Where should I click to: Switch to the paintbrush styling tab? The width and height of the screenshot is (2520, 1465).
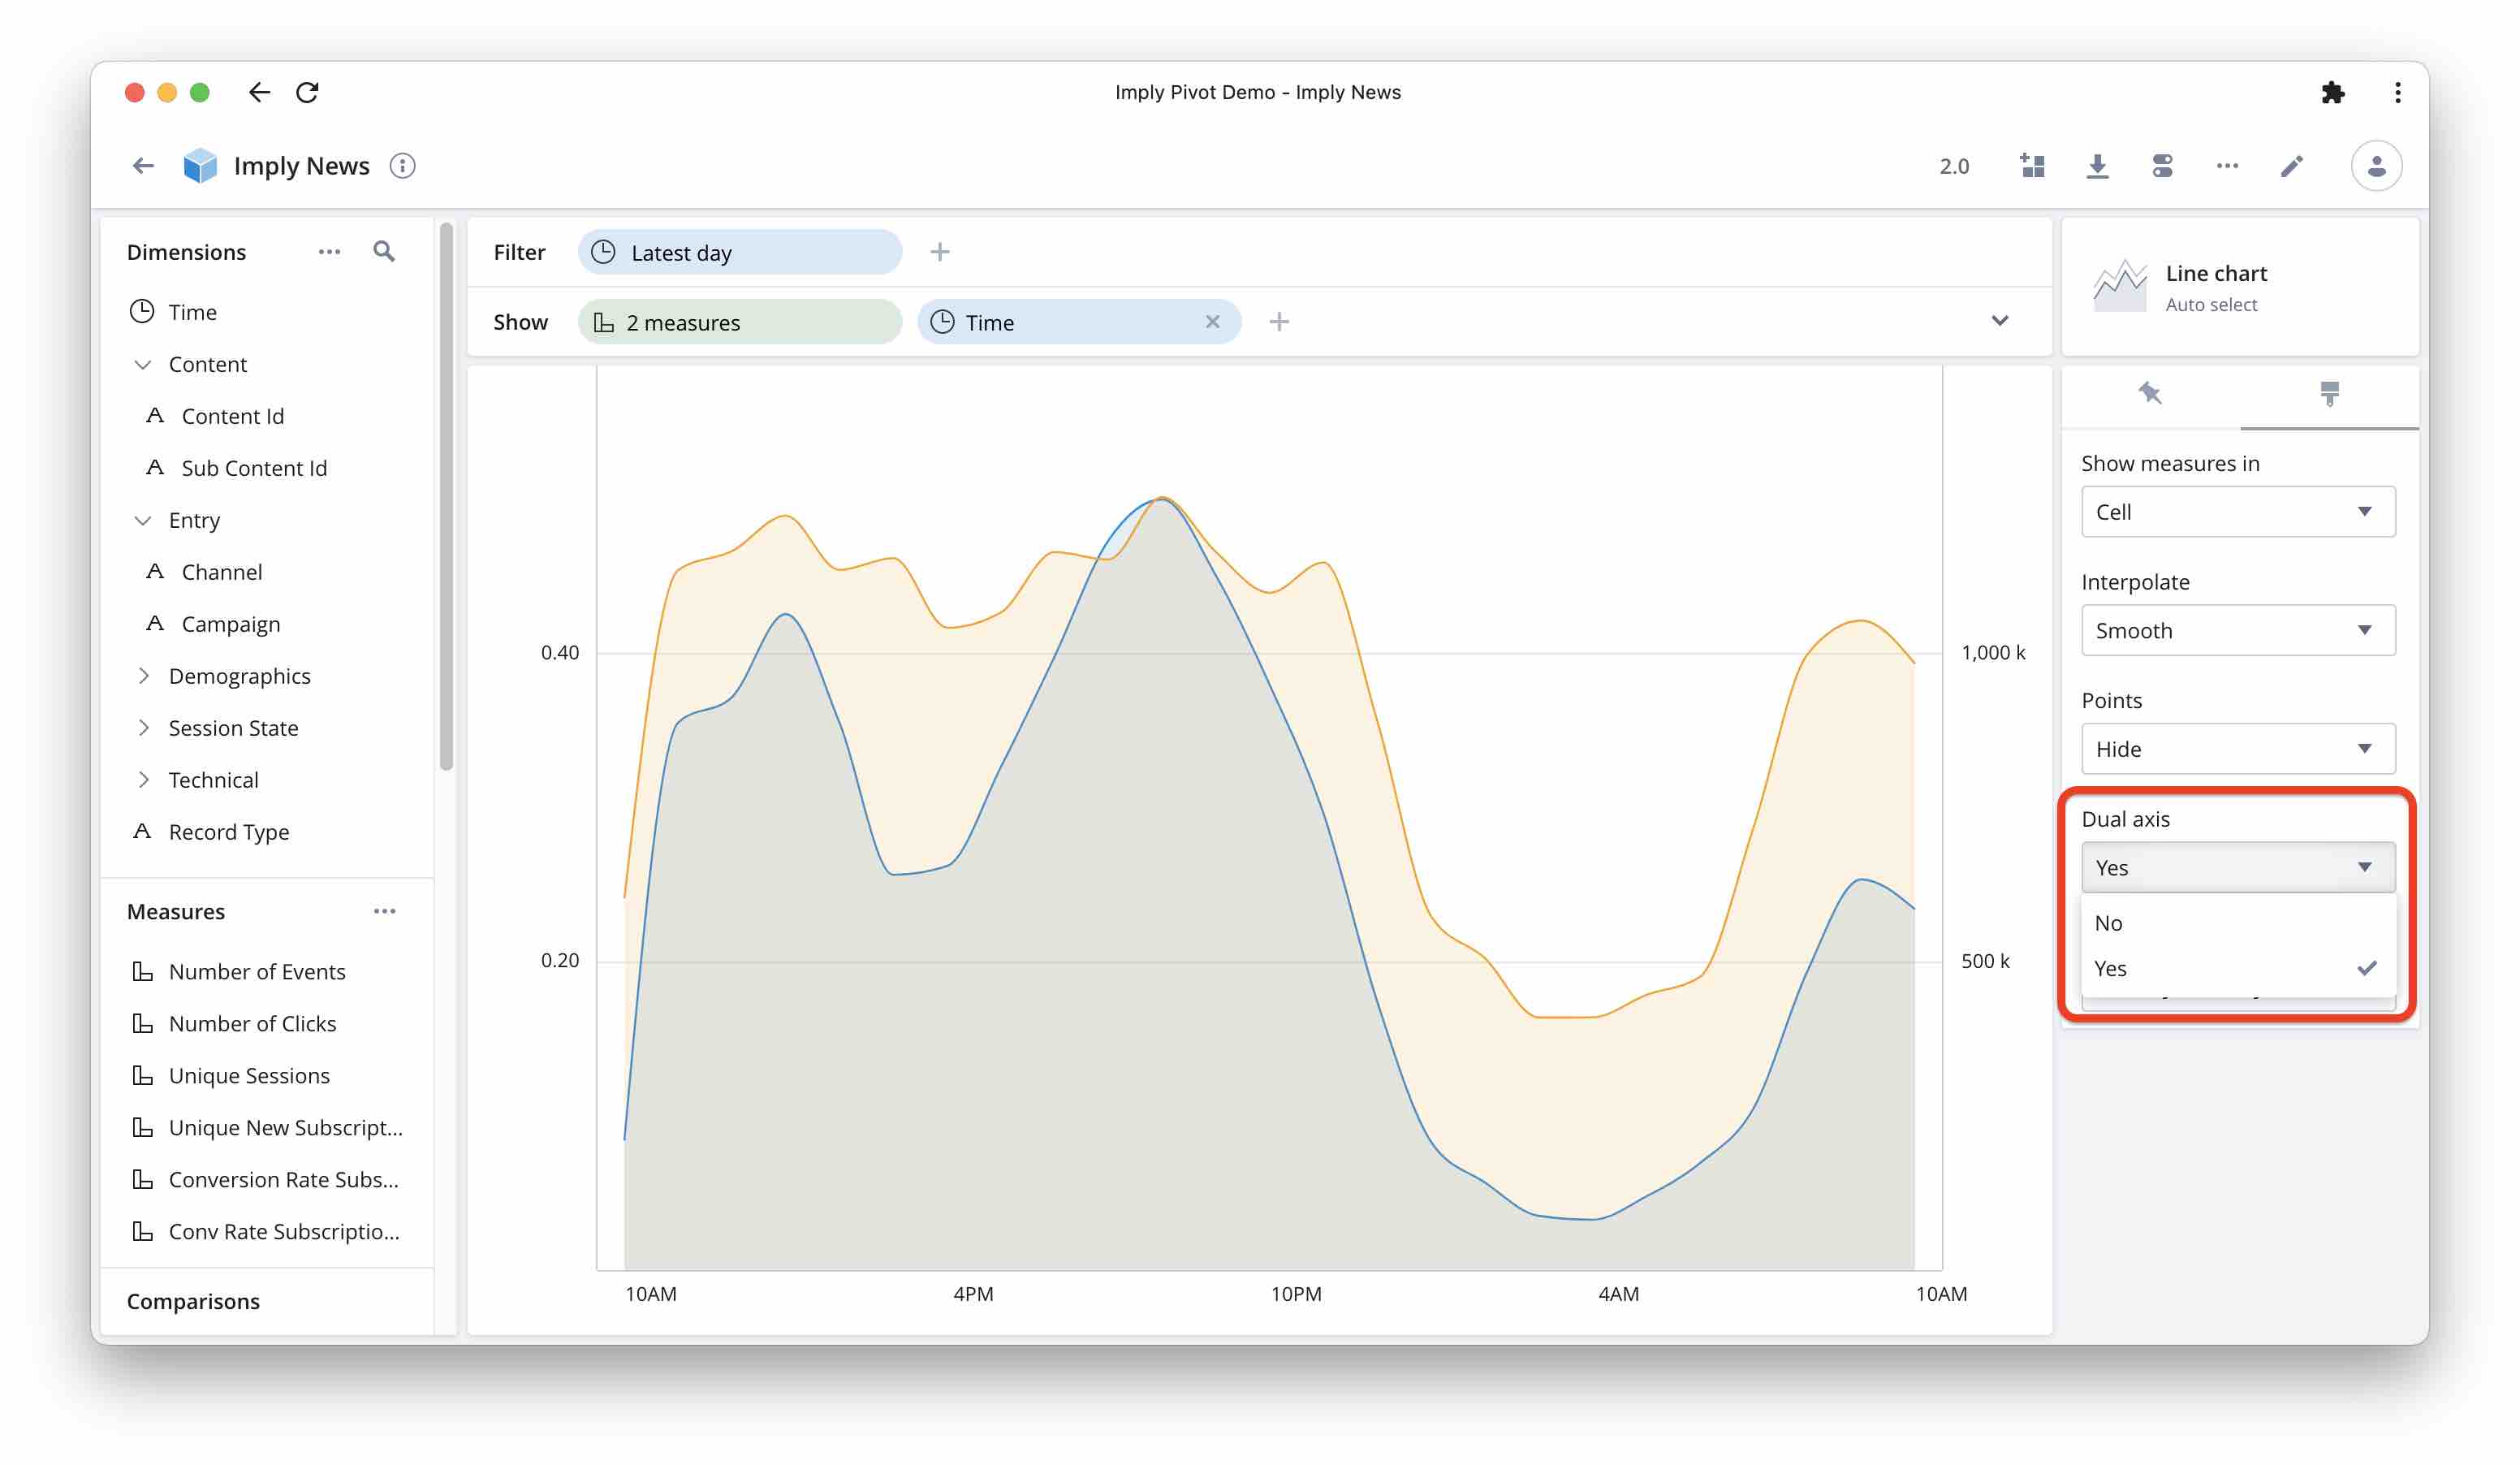pyautogui.click(x=2330, y=395)
